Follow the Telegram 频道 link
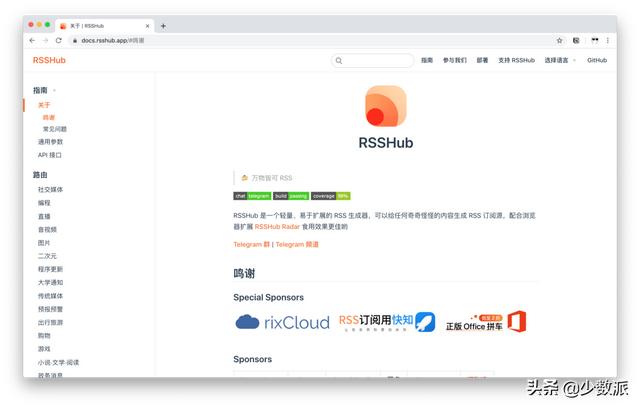Screen dimensions: 640x408 pyautogui.click(x=297, y=244)
